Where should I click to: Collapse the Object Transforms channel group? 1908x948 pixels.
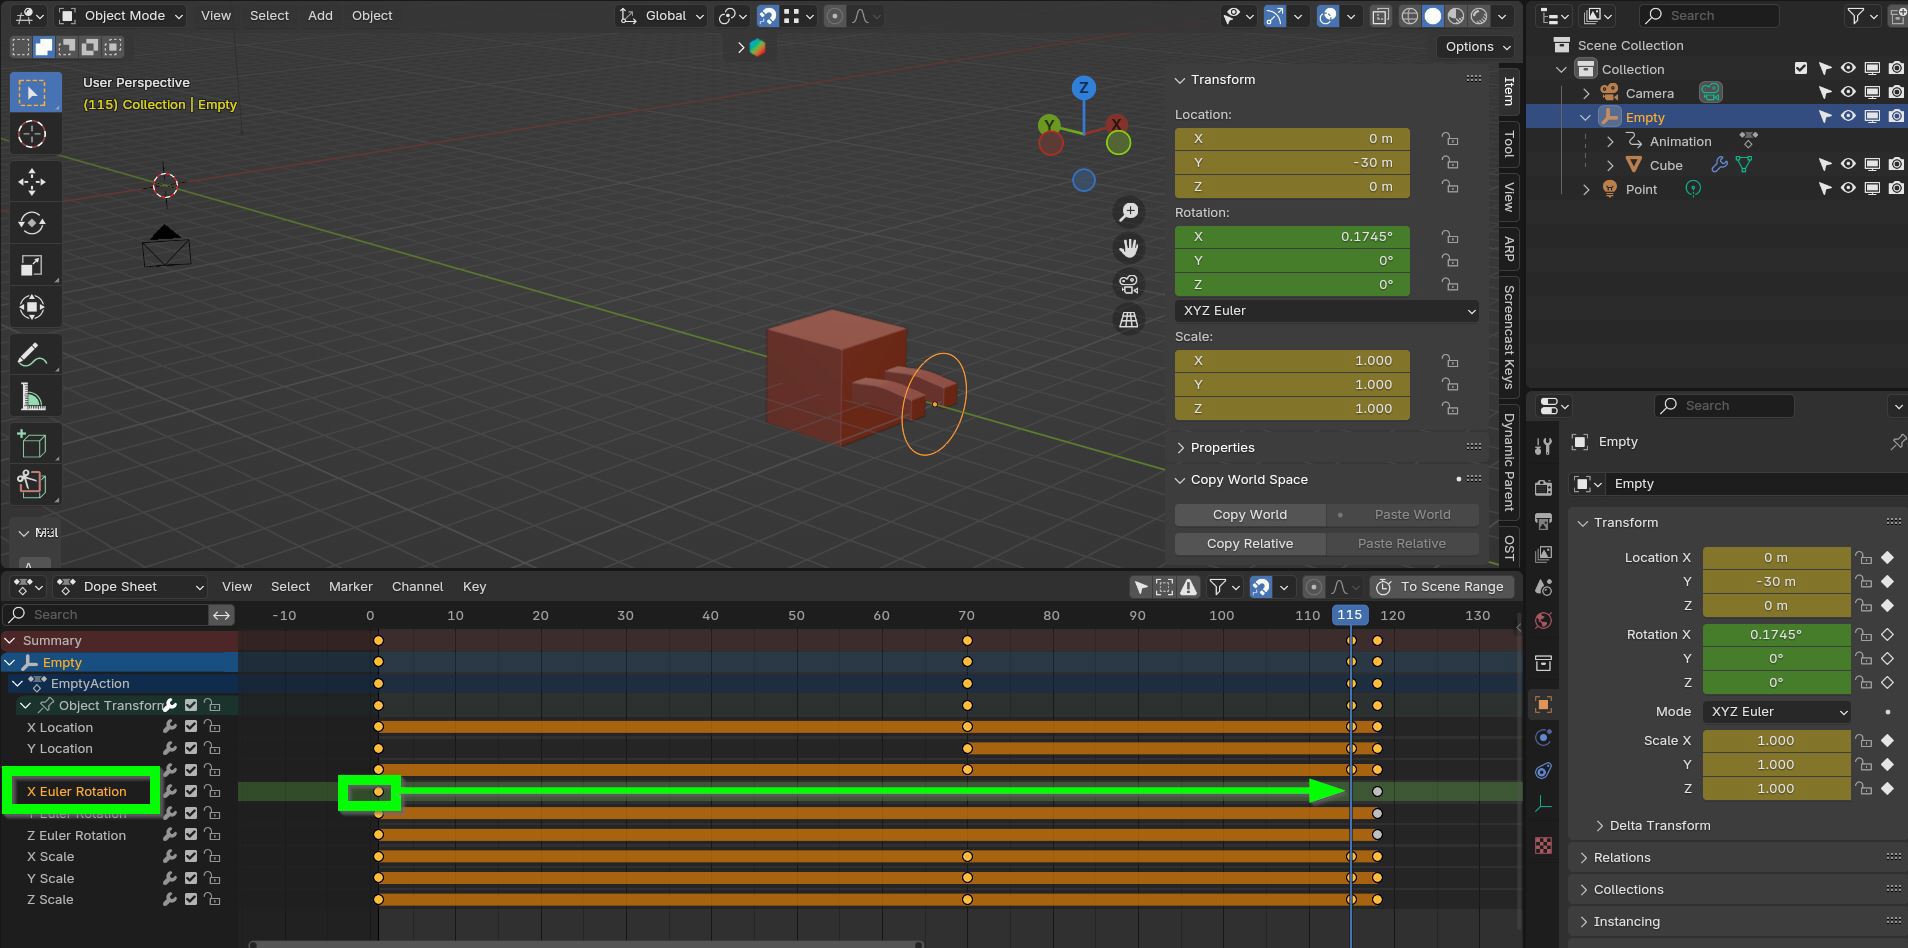[25, 705]
